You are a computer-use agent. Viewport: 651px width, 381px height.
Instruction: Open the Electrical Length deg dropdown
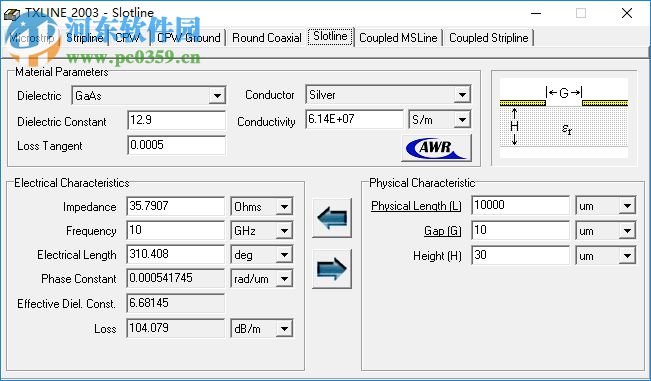(284, 255)
